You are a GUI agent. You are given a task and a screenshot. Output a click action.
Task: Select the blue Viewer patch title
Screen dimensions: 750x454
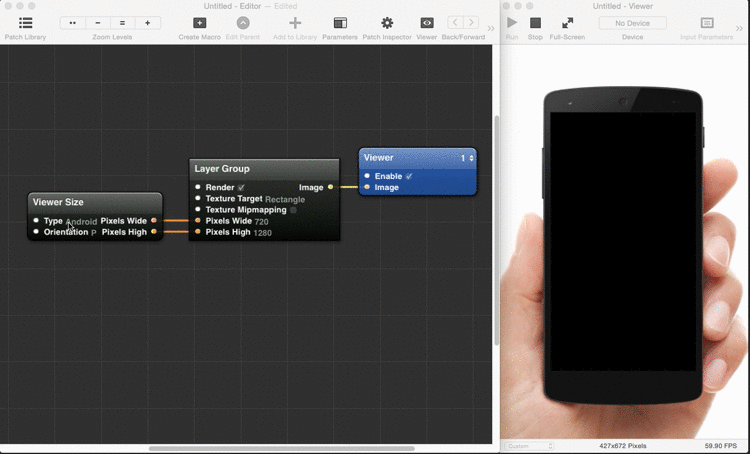[378, 157]
